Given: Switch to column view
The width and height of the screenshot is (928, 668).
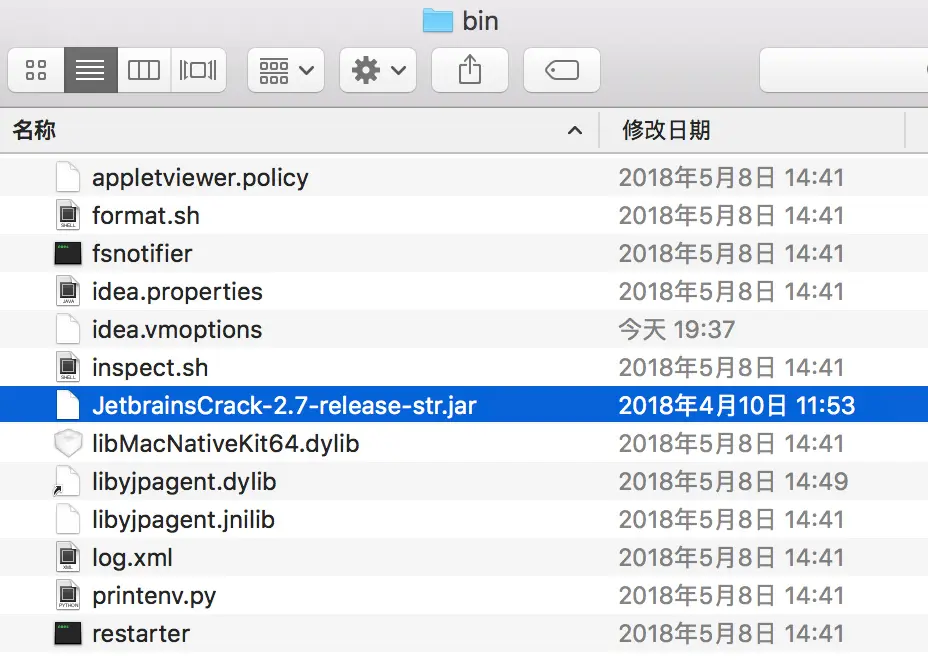Looking at the screenshot, I should click(144, 70).
